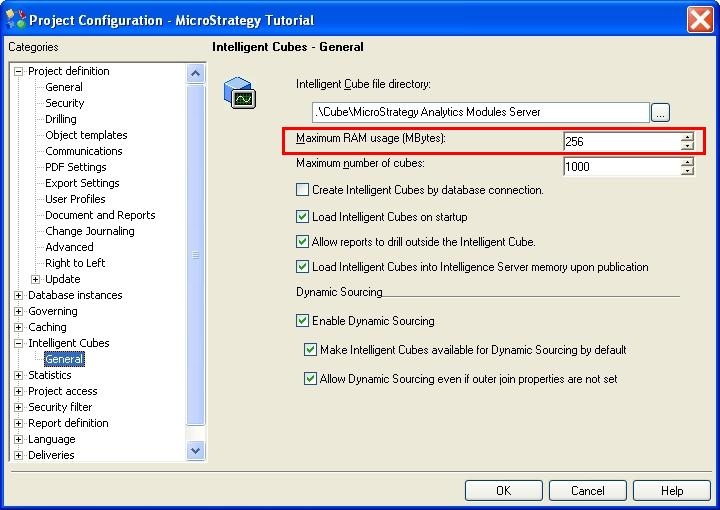The width and height of the screenshot is (720, 510).
Task: Click the browse ellipsis button for cube directory
Action: (660, 112)
